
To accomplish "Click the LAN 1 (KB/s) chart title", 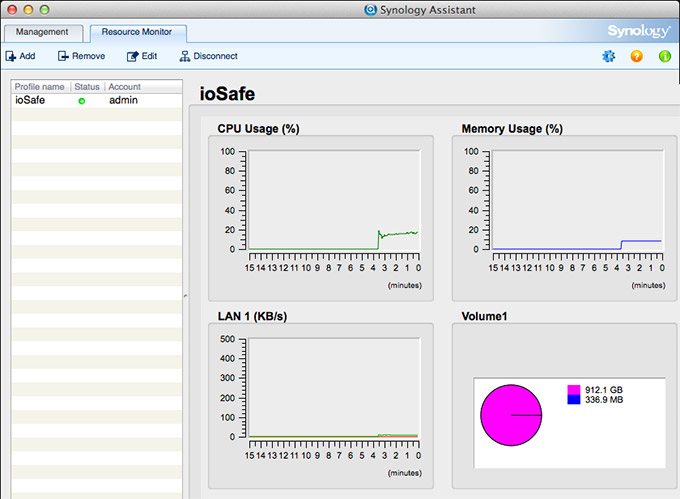I will point(252,316).
